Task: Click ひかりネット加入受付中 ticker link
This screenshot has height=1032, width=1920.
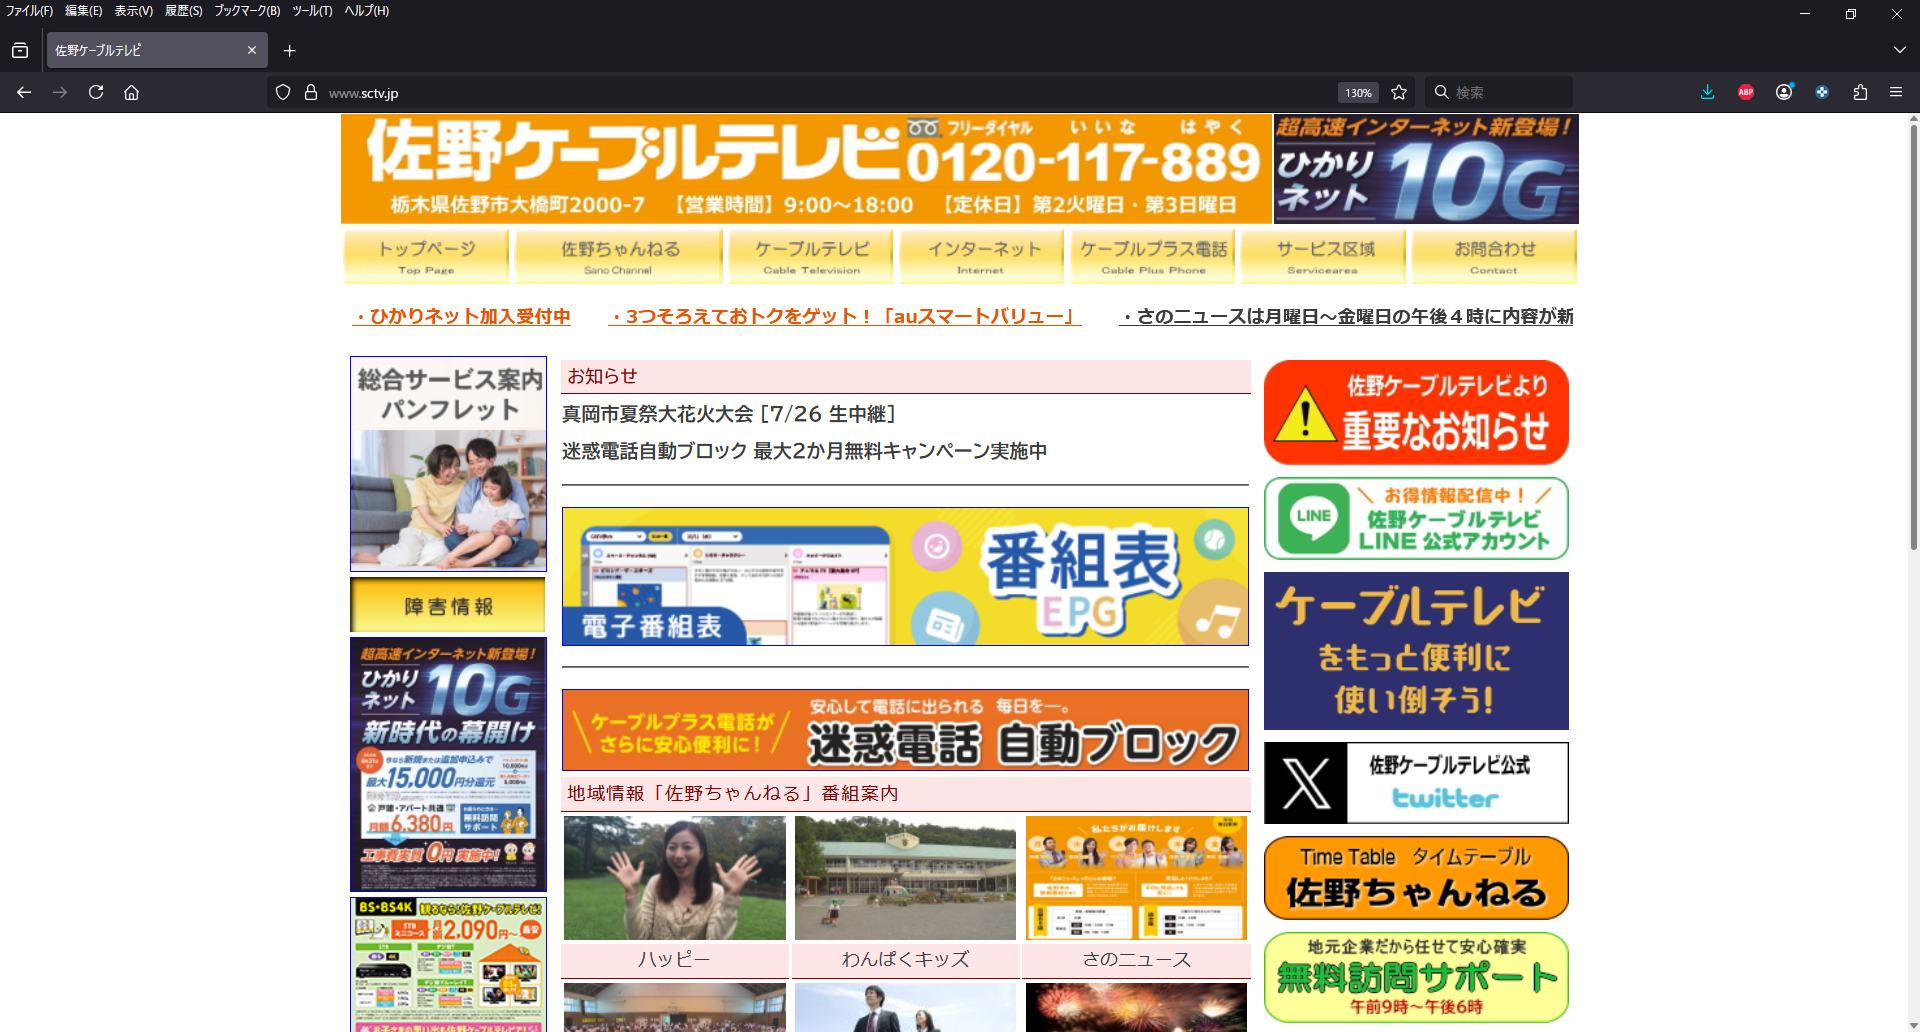Action: 463,316
